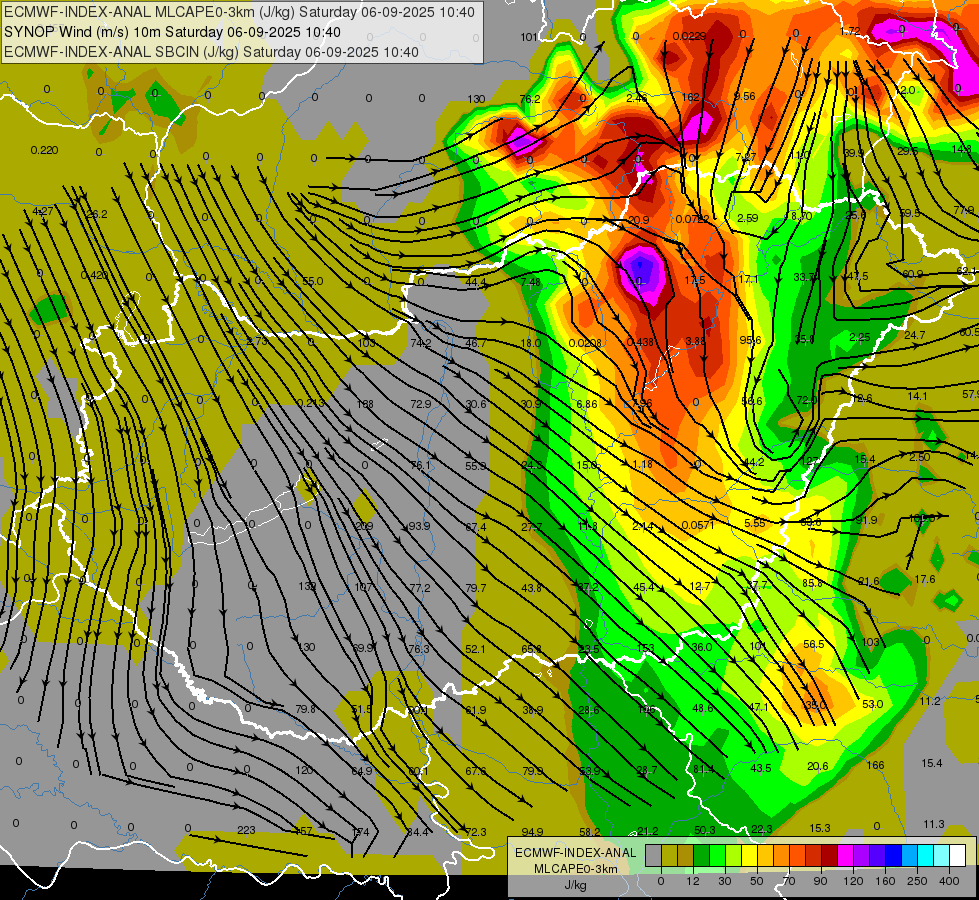Click the map value '223'
Viewport: 979px width, 900px height.
click(x=247, y=829)
